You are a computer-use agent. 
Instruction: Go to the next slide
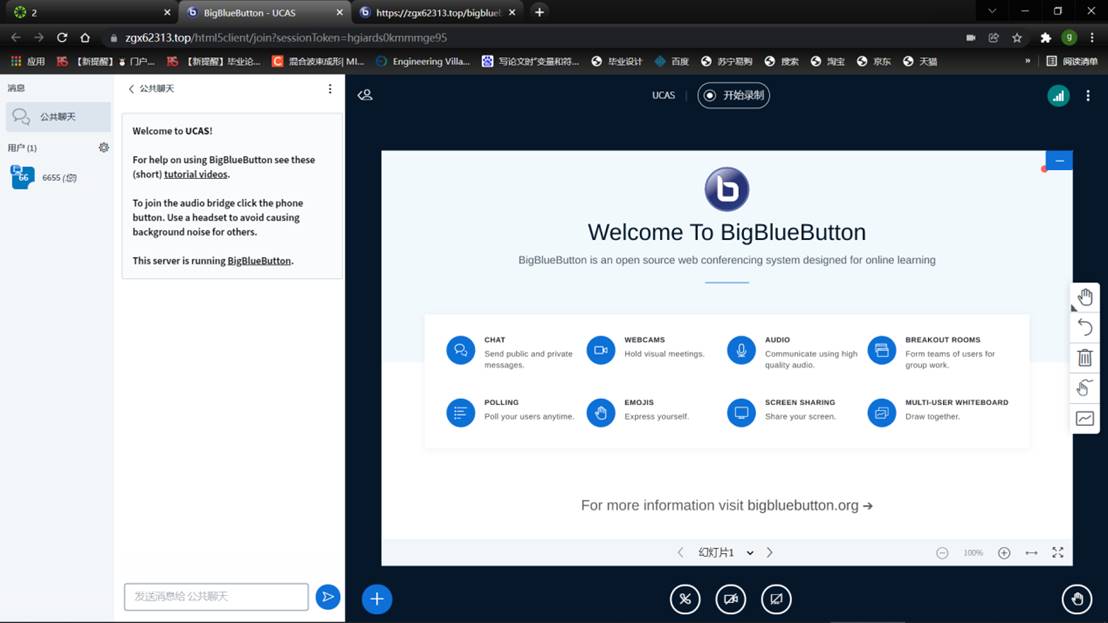pyautogui.click(x=770, y=552)
